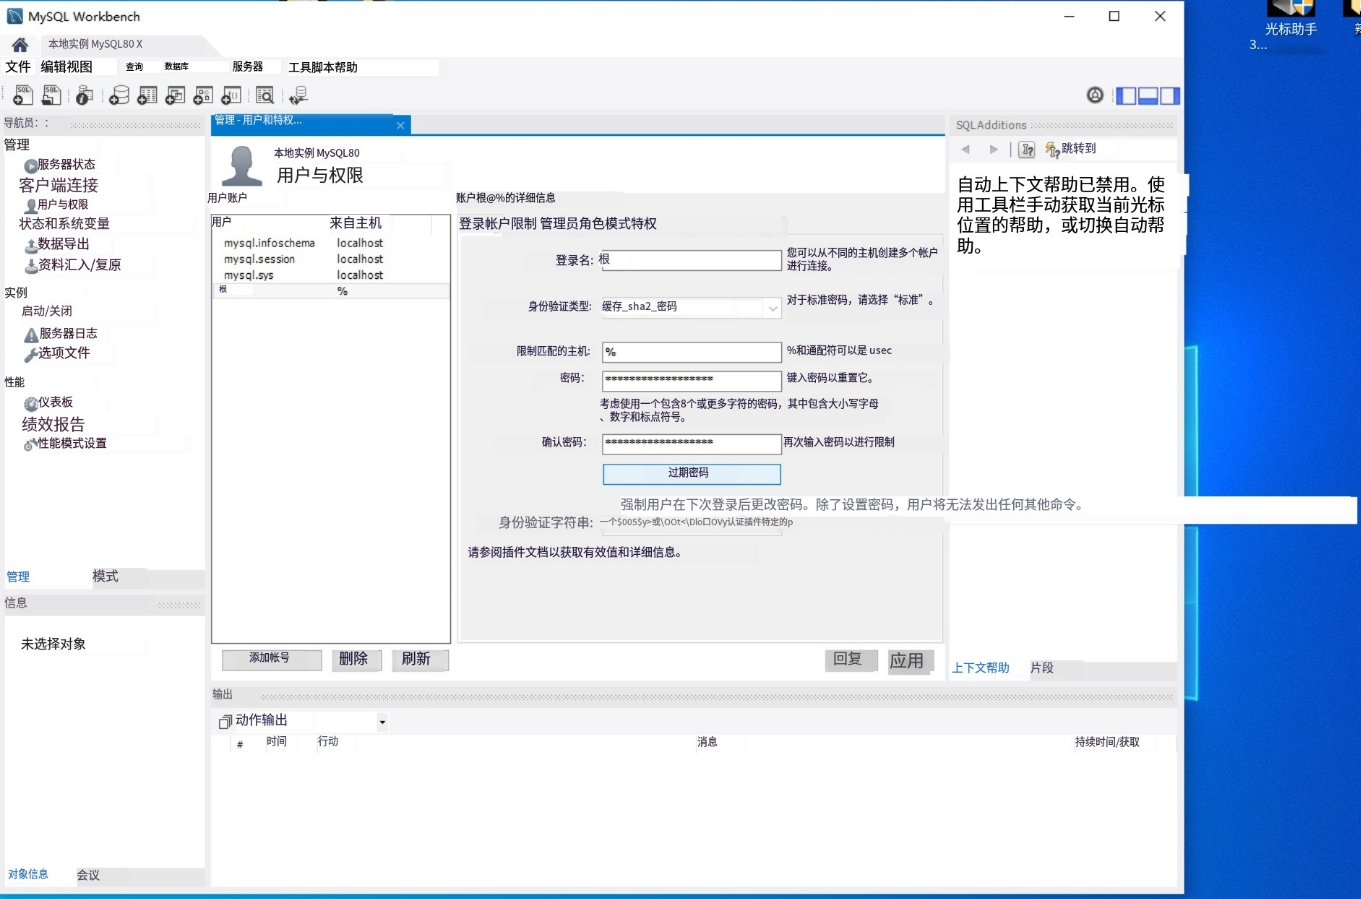Select mysql.sys user account row
This screenshot has width=1361, height=899.
click(331, 275)
